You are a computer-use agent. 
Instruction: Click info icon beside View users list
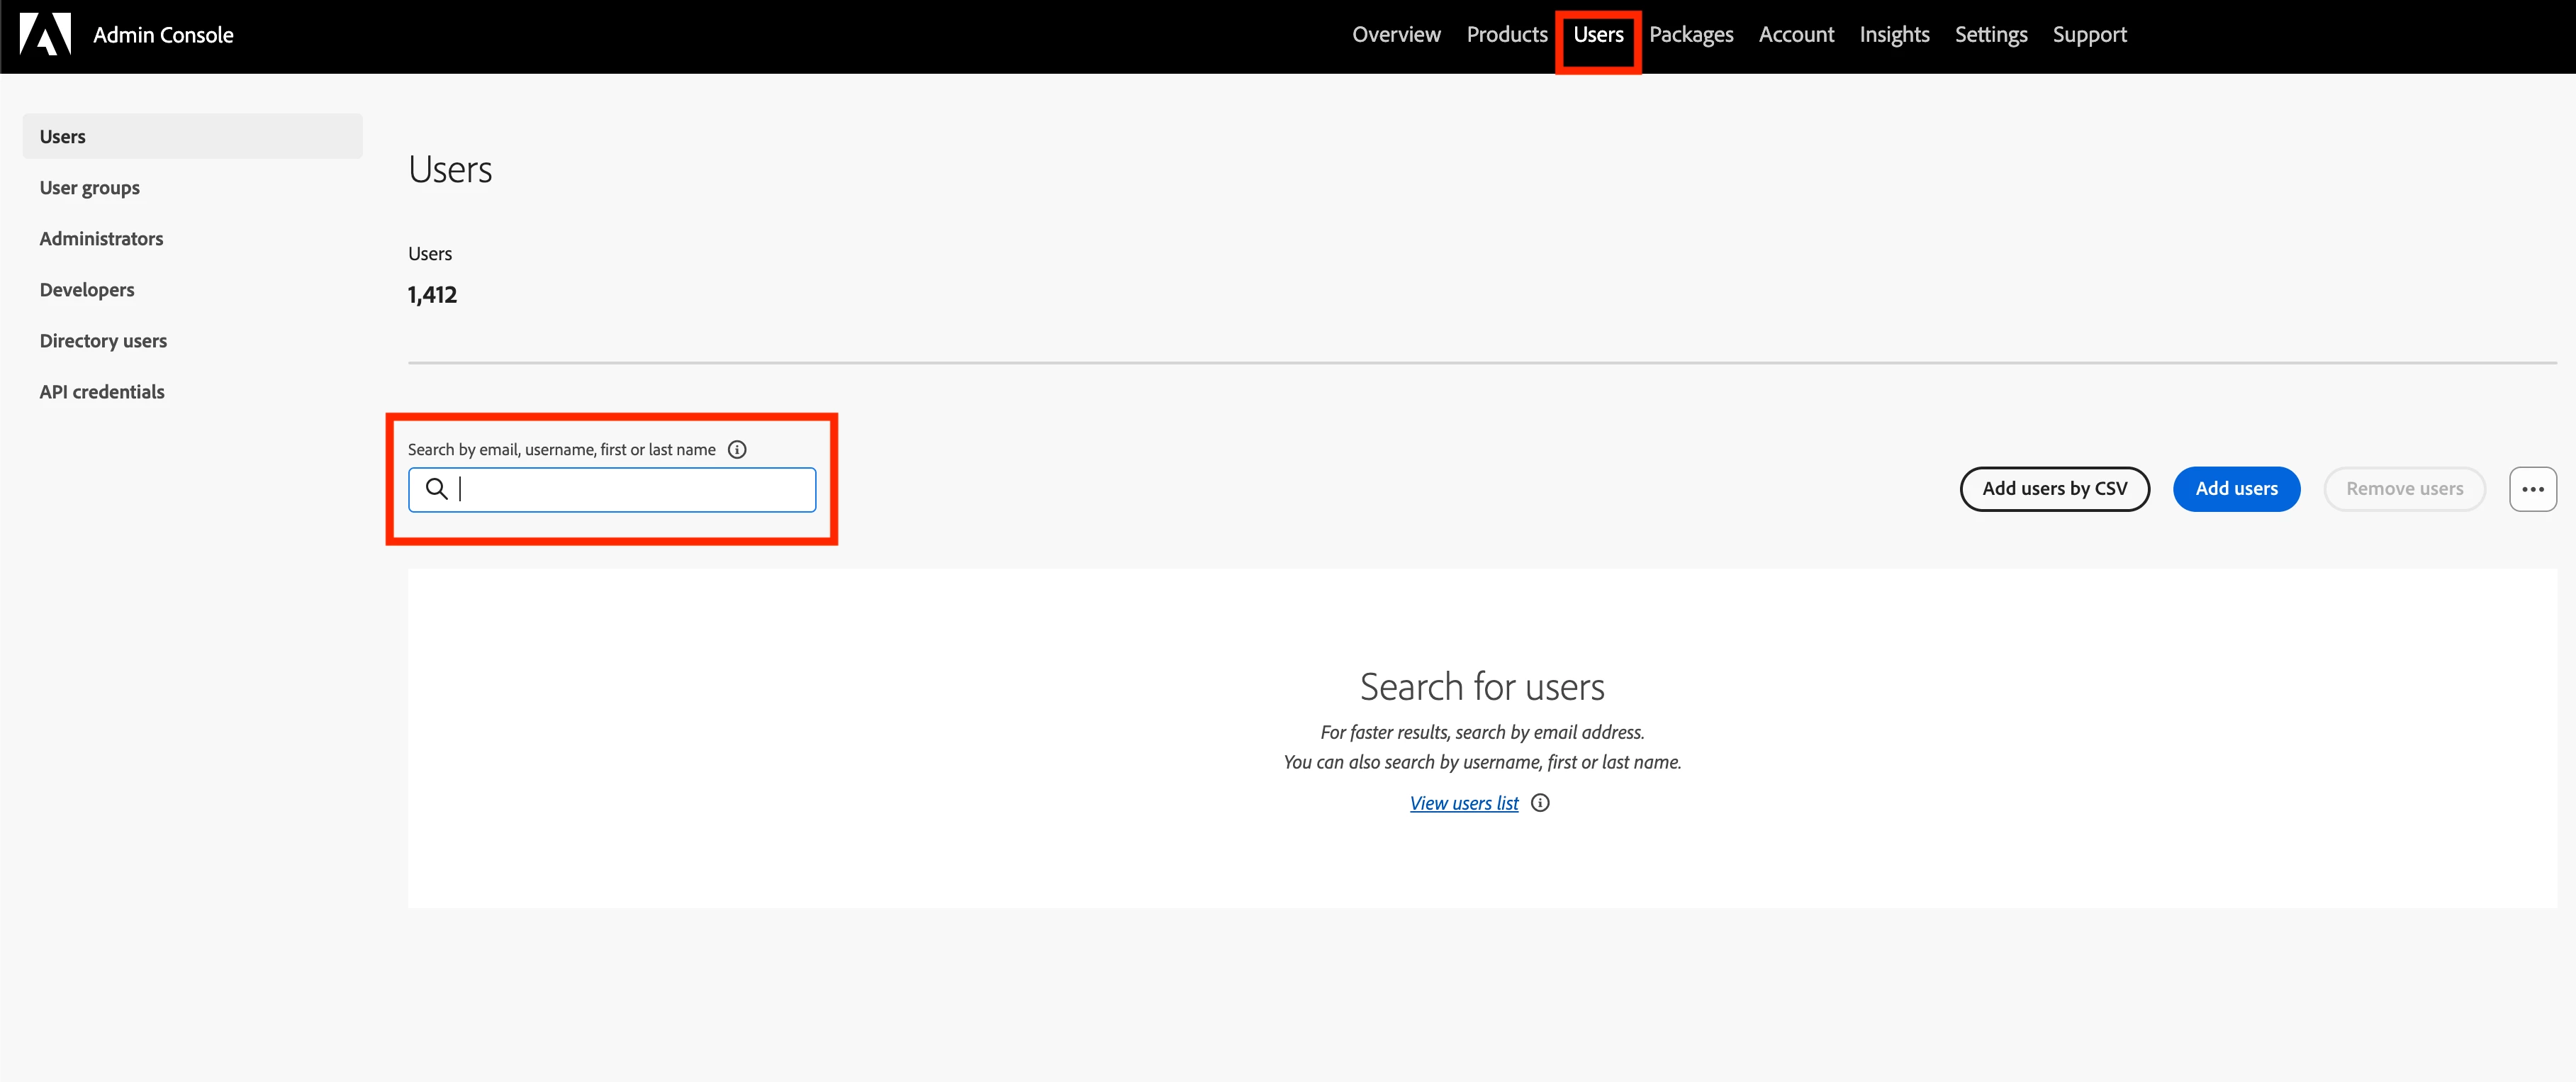pos(1540,803)
